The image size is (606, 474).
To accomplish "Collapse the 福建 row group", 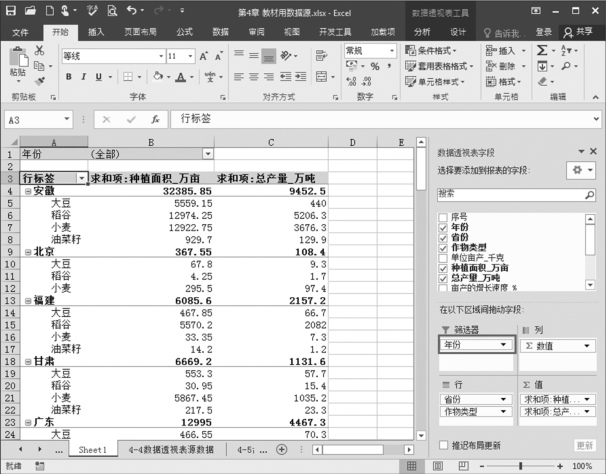I will pos(28,301).
